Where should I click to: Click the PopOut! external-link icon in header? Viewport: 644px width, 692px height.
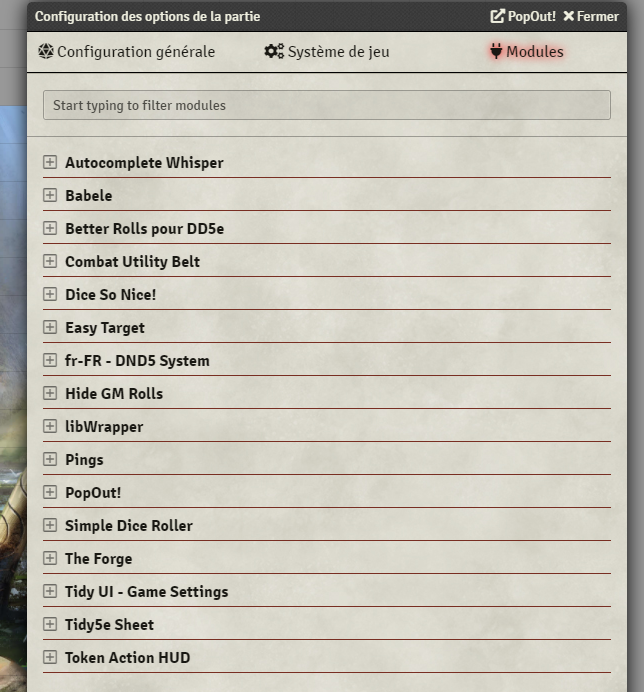tap(497, 16)
